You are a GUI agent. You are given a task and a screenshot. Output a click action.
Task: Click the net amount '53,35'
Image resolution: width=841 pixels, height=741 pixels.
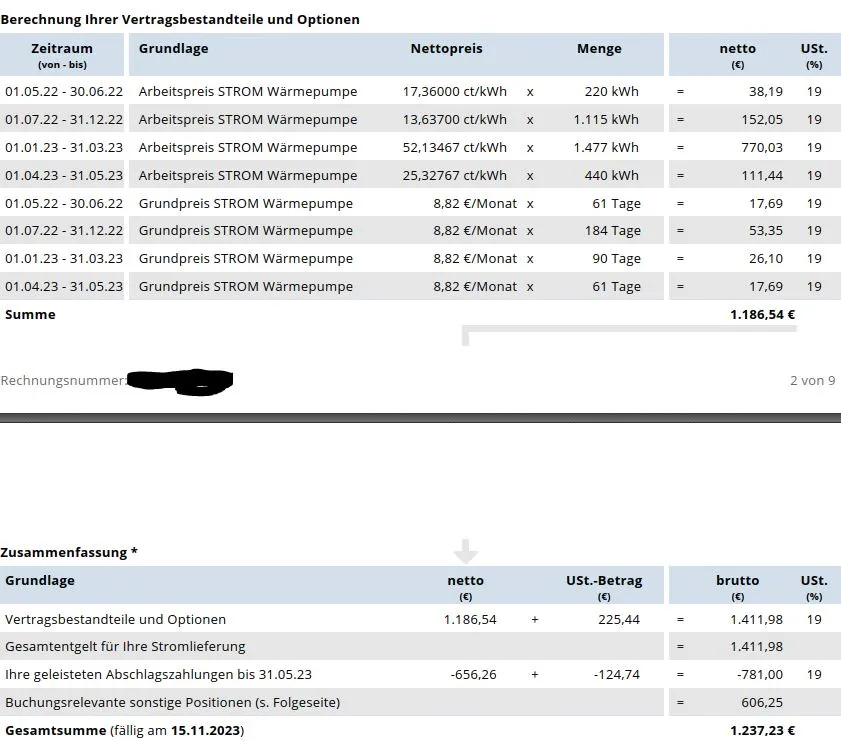coord(766,230)
